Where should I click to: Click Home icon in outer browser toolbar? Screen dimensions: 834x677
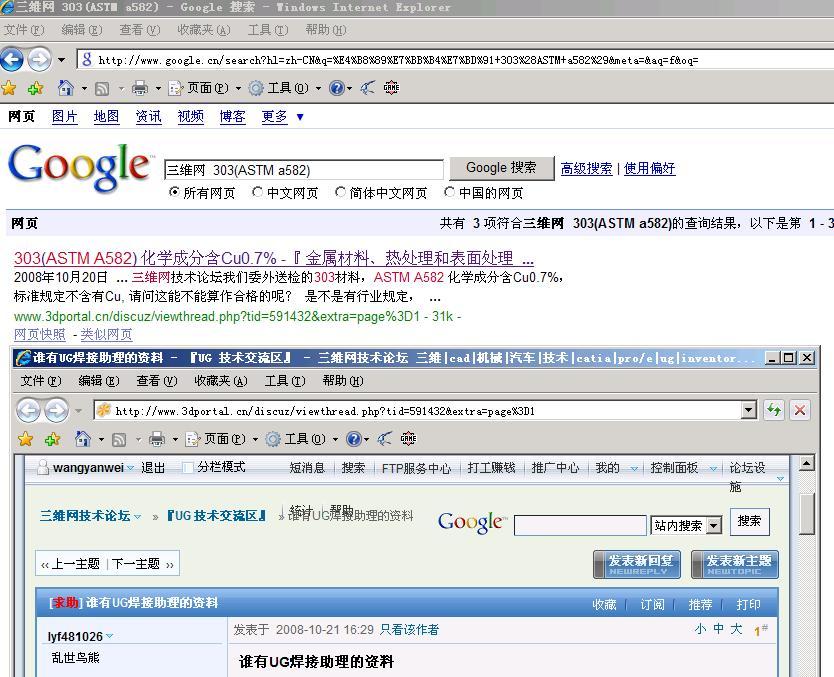click(x=65, y=88)
